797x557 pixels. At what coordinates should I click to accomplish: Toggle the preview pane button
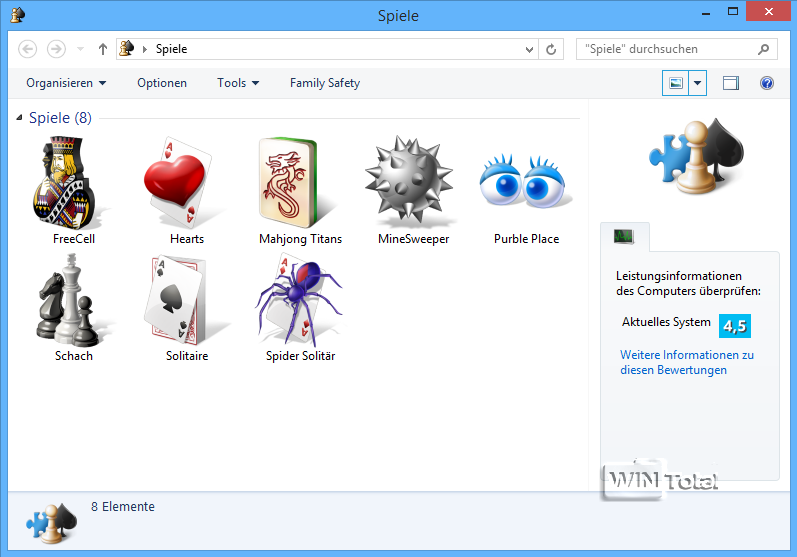click(730, 83)
